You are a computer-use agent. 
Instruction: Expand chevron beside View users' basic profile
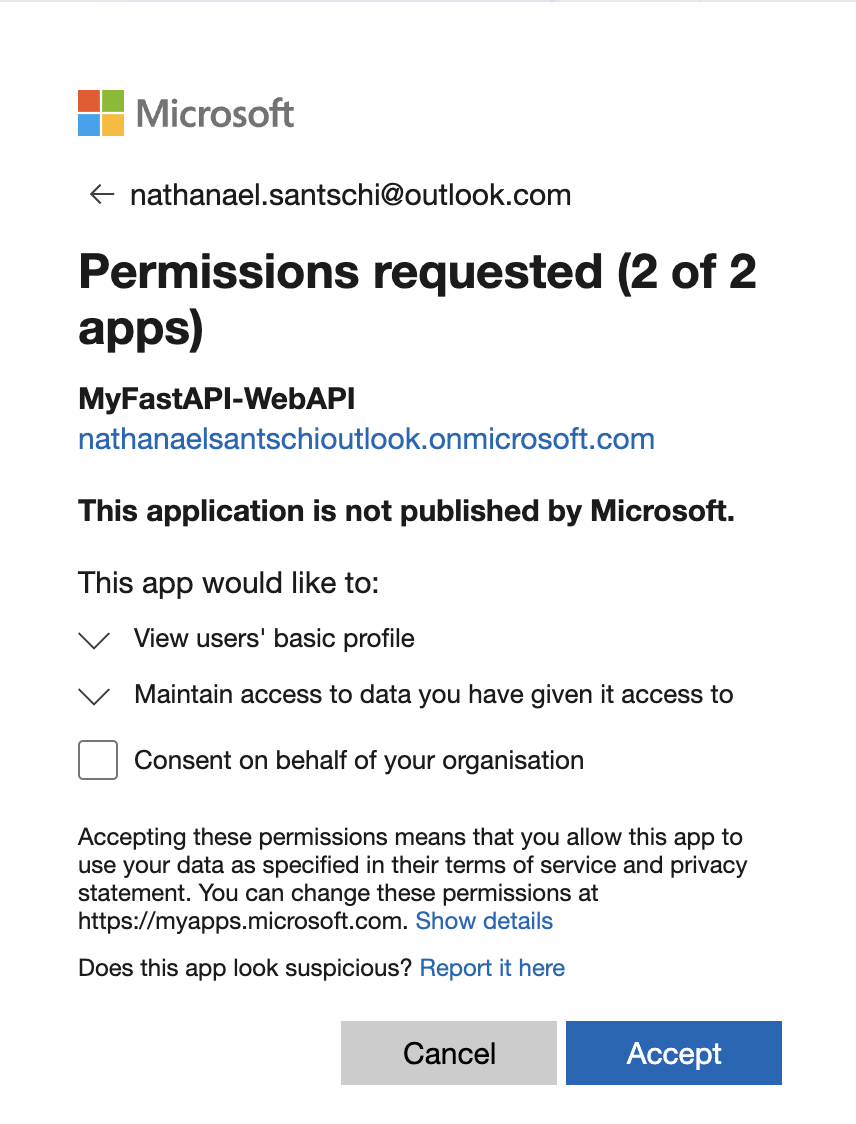click(94, 641)
